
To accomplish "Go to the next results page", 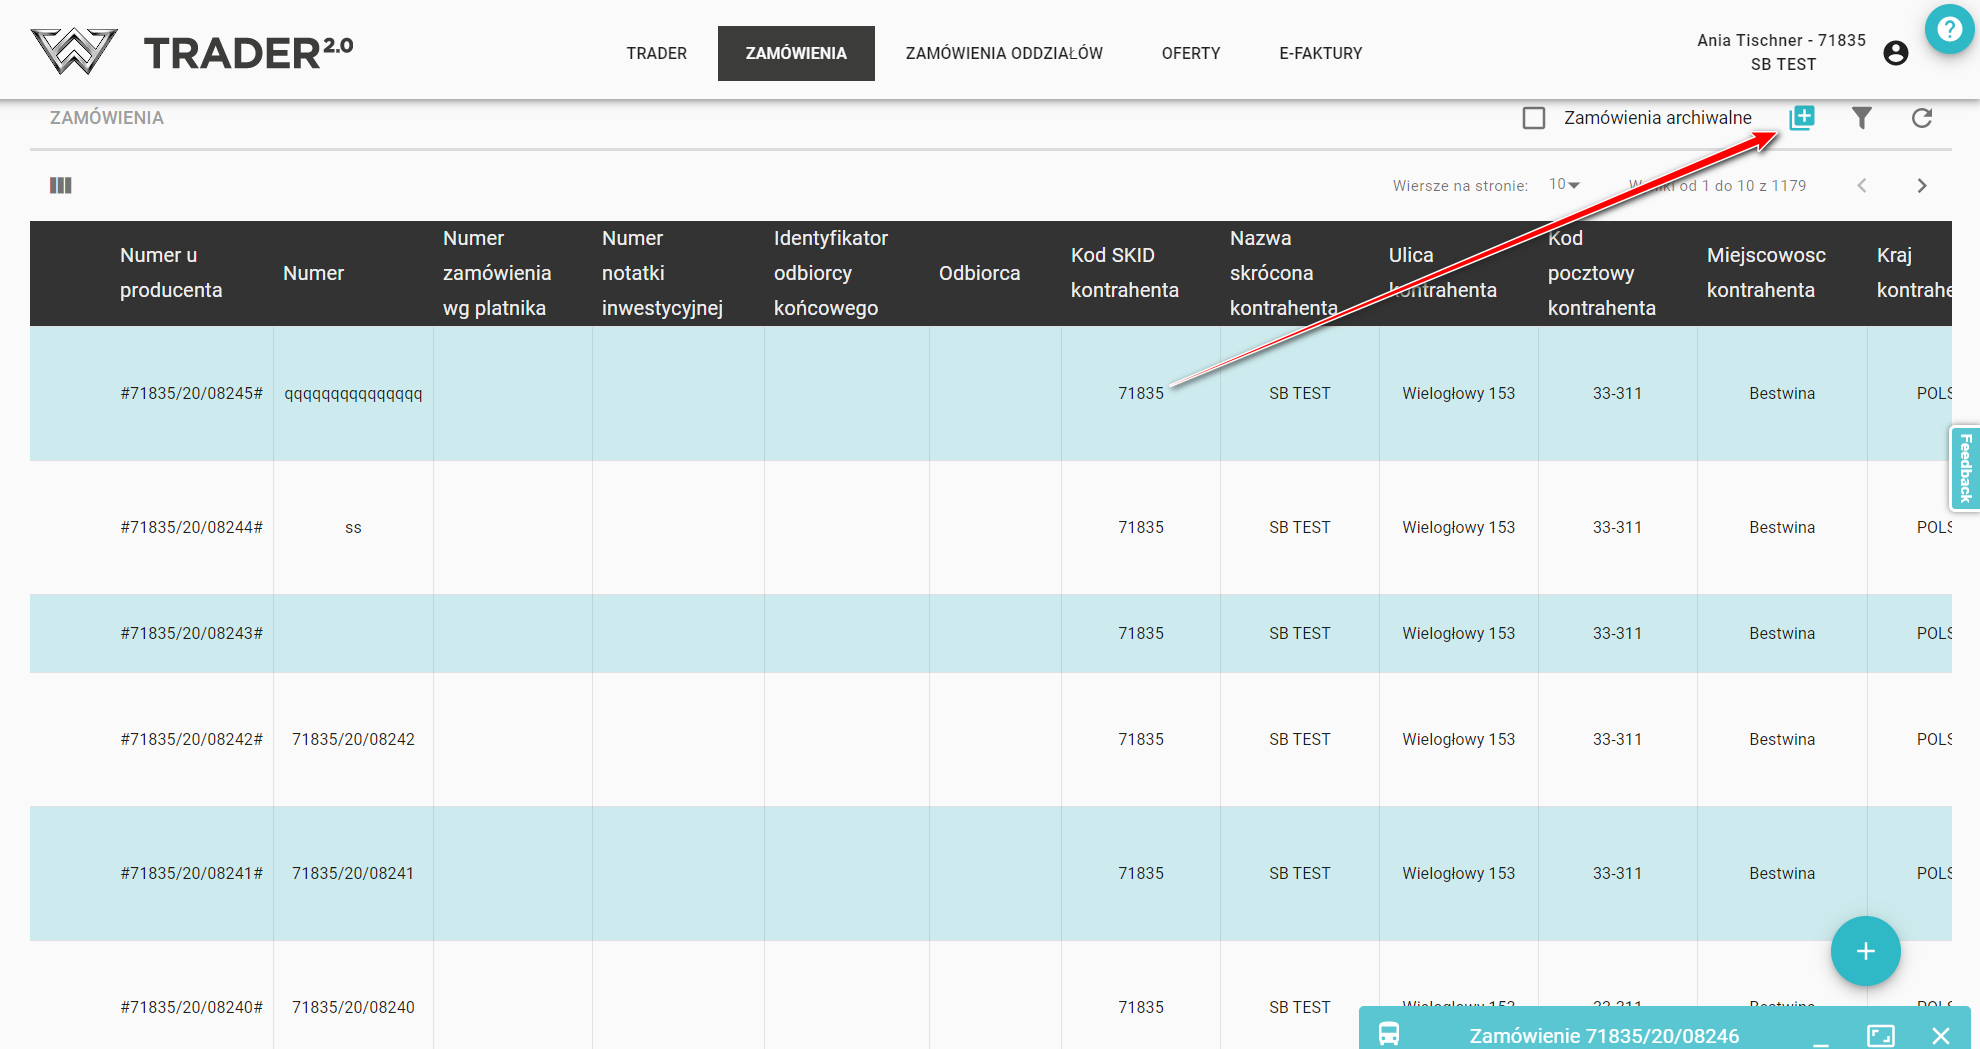I will [1921, 185].
